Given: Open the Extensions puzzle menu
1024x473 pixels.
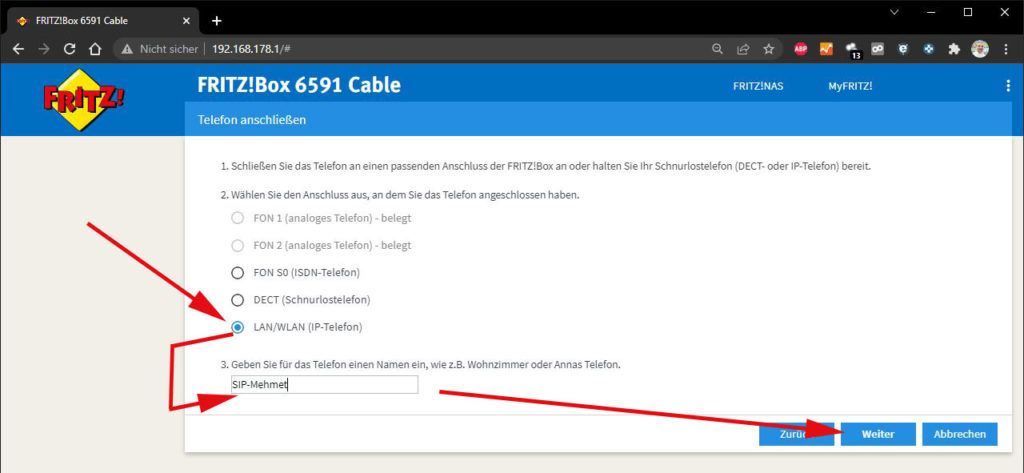Looking at the screenshot, I should tap(955, 49).
